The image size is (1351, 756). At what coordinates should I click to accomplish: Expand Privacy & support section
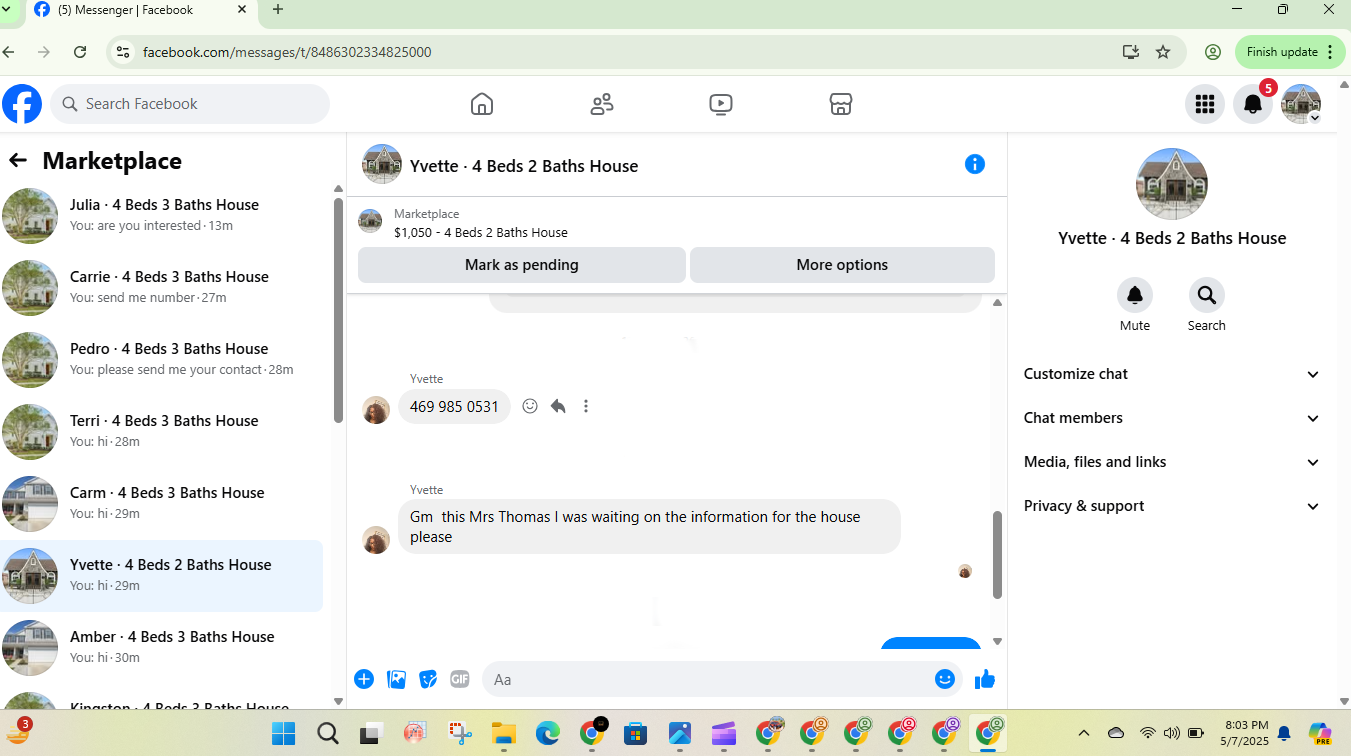(x=1172, y=506)
